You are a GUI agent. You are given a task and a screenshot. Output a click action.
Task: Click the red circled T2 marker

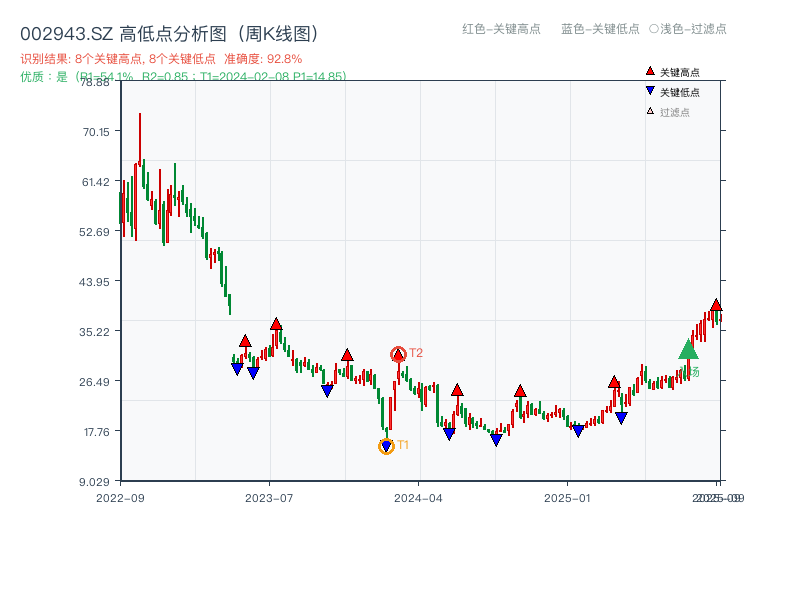(397, 352)
